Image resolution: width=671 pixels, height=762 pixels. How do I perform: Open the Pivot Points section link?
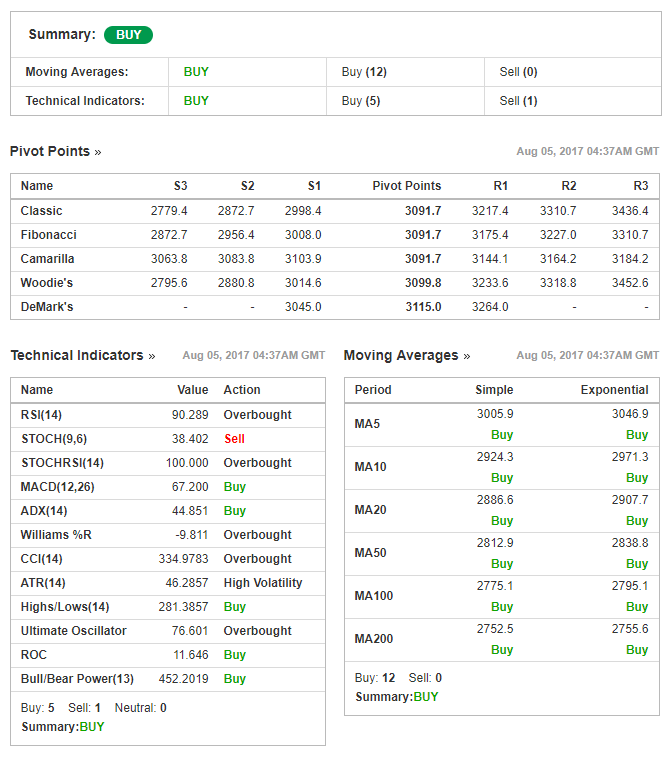(55, 151)
